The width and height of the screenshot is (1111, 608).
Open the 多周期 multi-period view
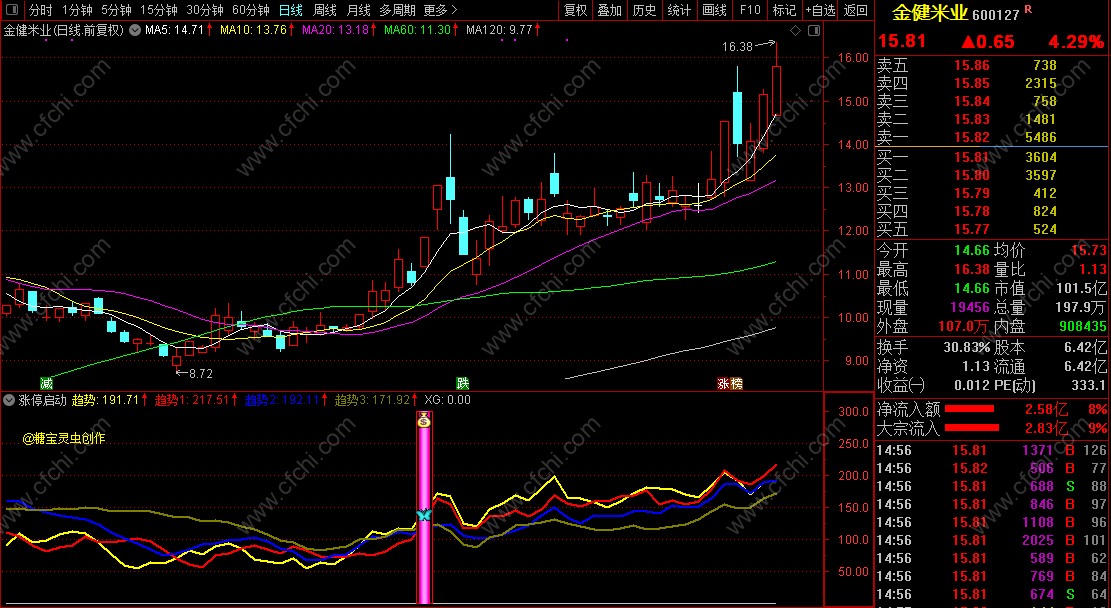click(397, 10)
